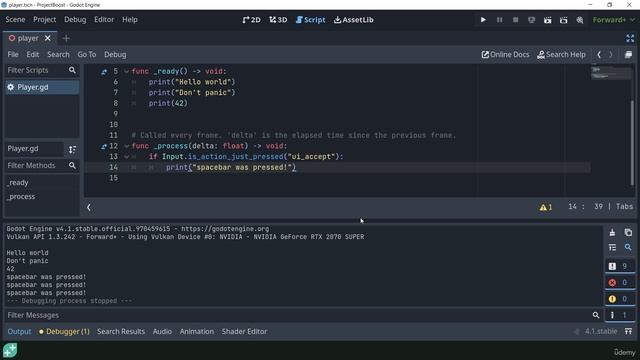Clear the output log

(x=612, y=233)
